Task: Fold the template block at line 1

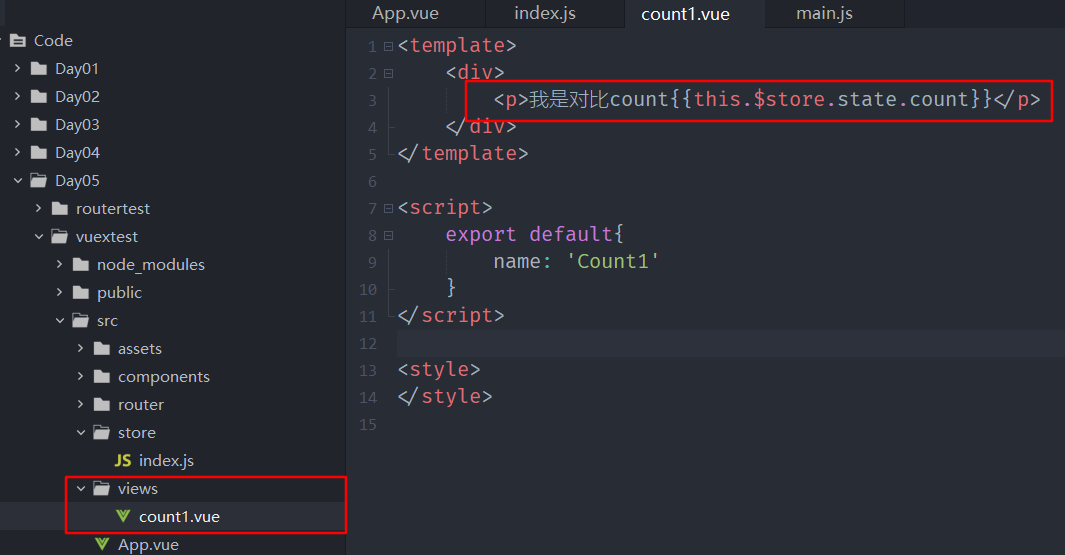Action: pyautogui.click(x=388, y=46)
